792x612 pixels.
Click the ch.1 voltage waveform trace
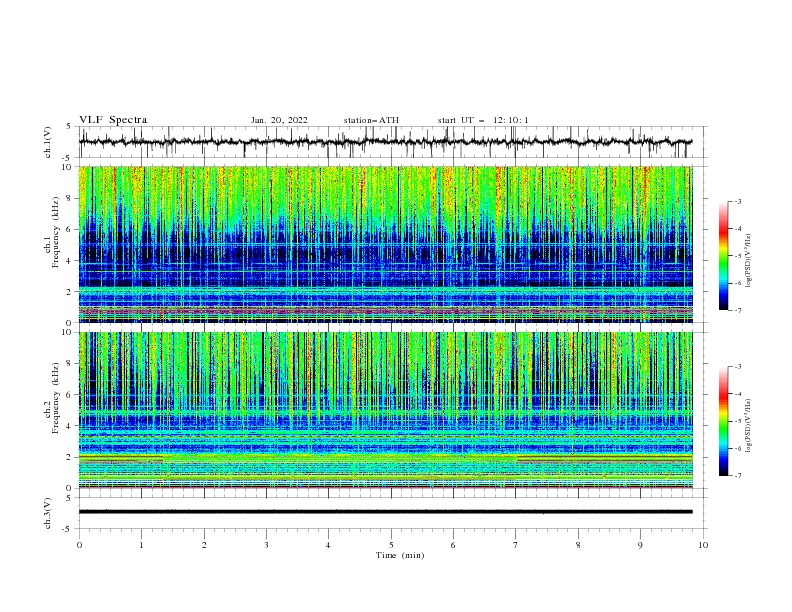point(385,142)
